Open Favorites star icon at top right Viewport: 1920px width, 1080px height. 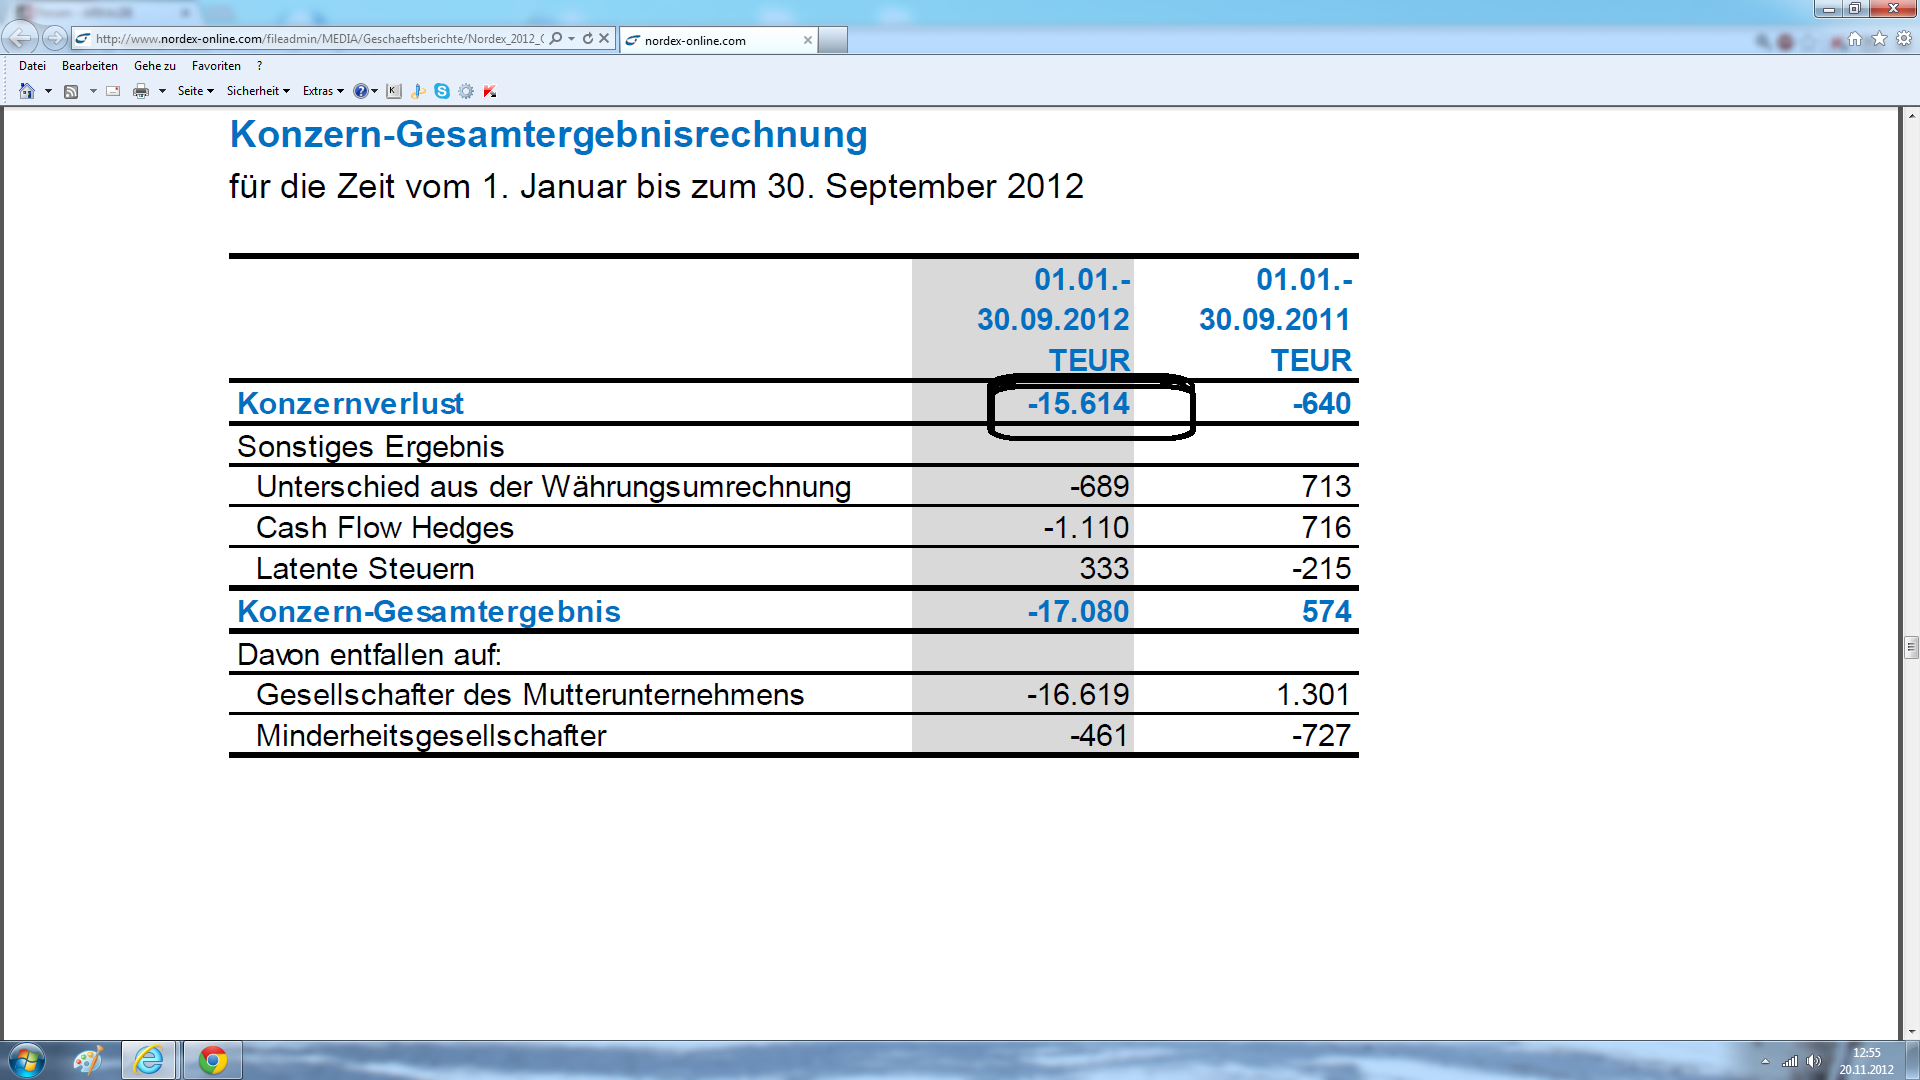click(1879, 39)
